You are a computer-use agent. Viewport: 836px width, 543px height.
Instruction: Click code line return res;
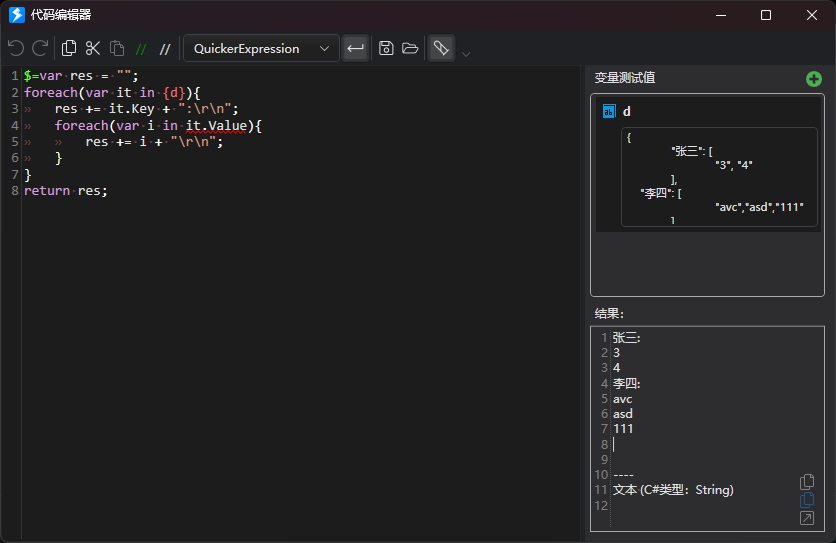(x=66, y=191)
